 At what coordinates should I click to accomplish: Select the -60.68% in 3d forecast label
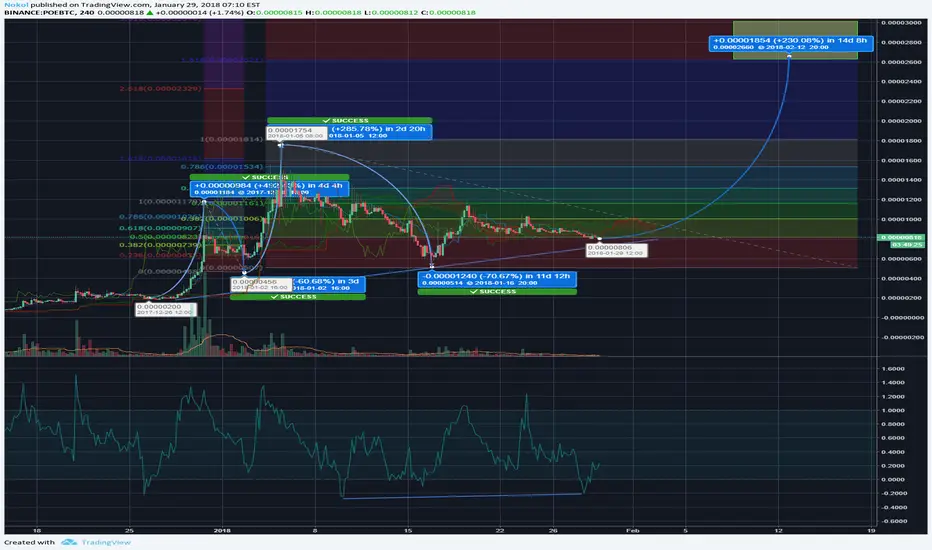(x=329, y=284)
